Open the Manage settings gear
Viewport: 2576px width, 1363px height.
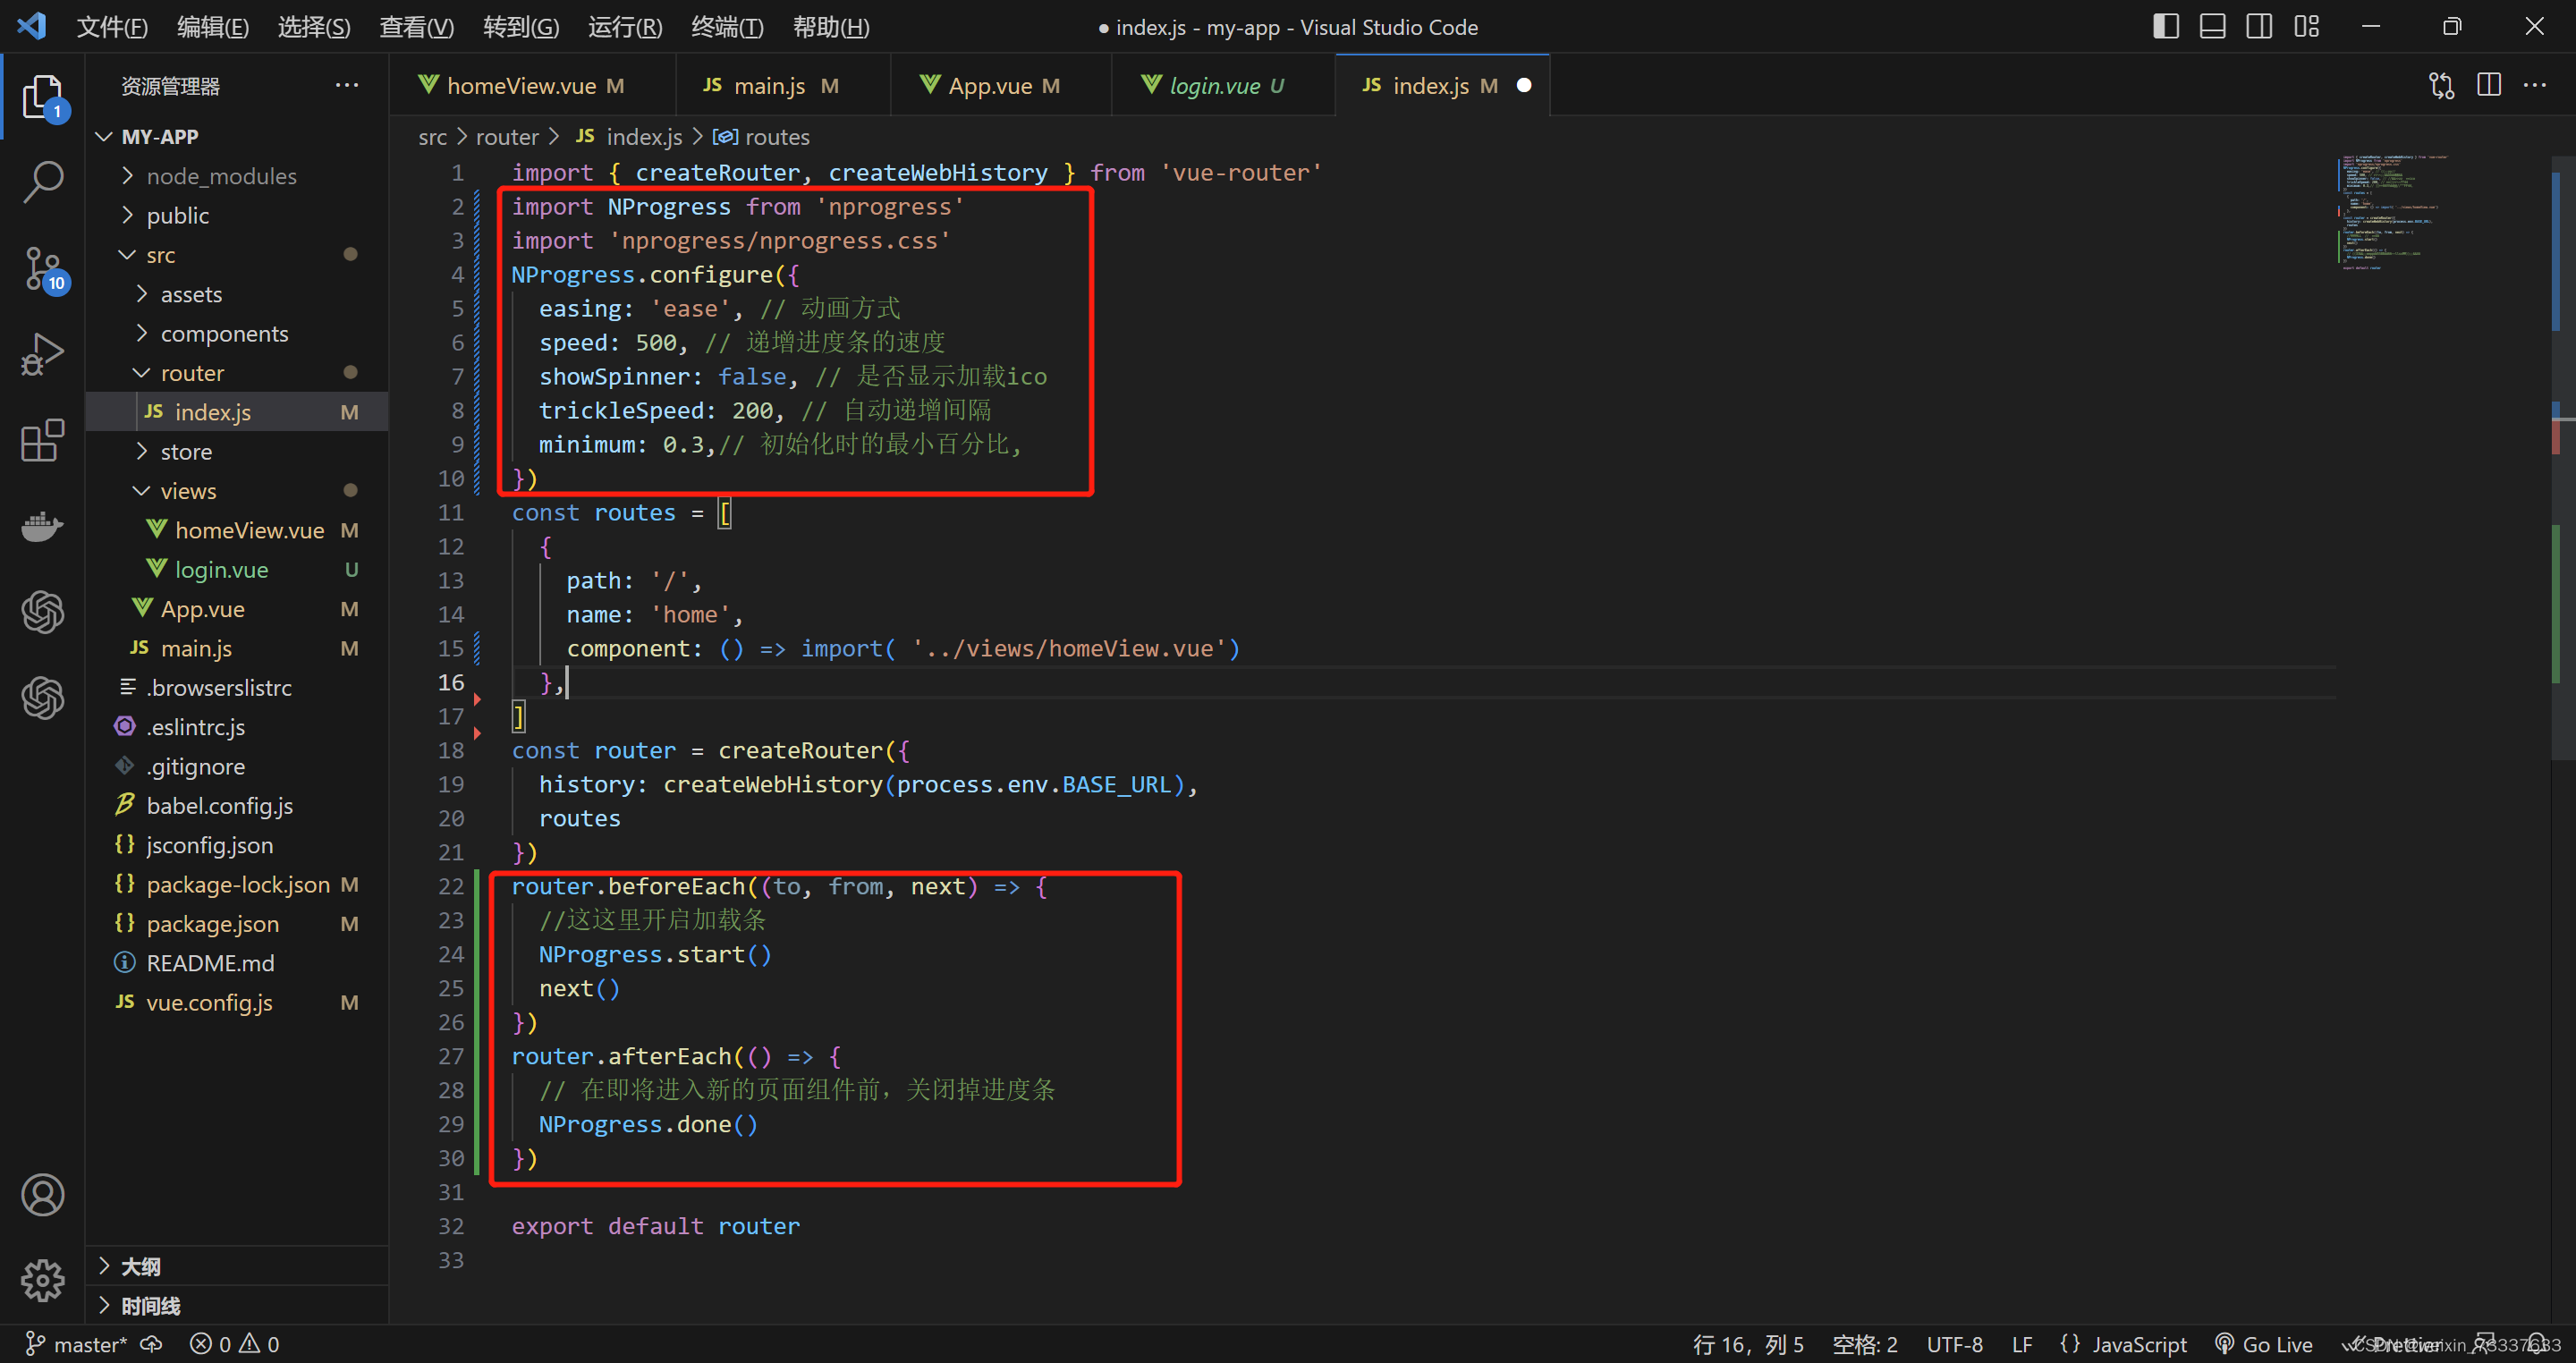[x=42, y=1280]
